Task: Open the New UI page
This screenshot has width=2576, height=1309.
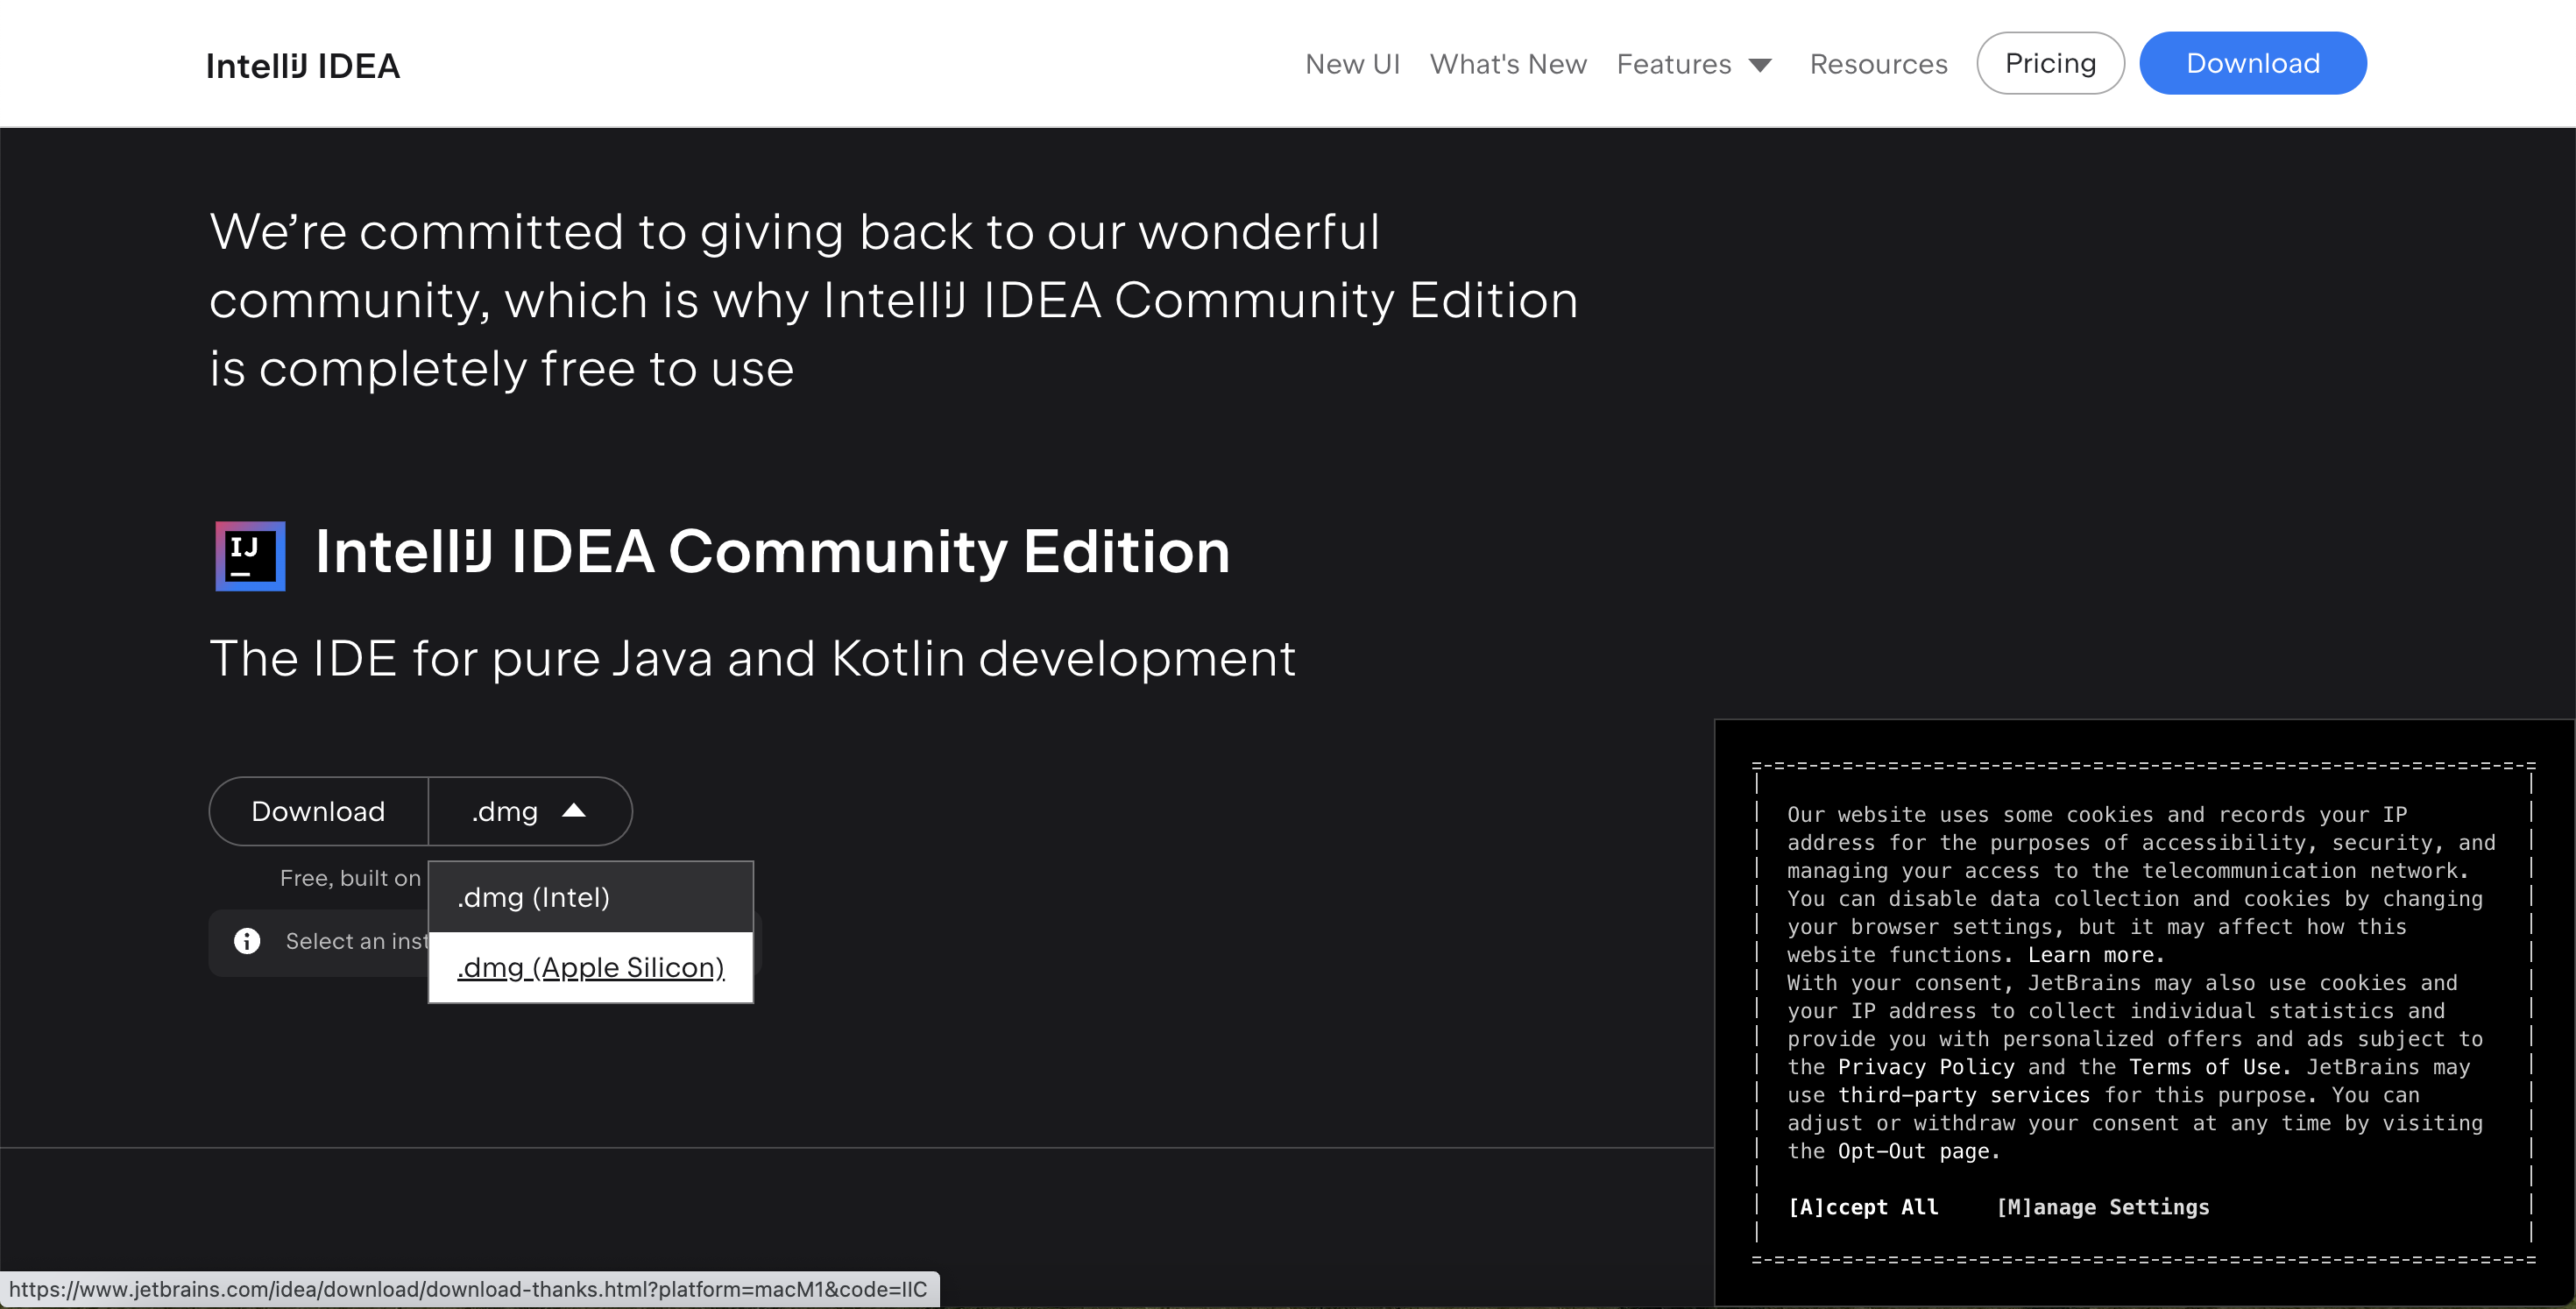Action: pyautogui.click(x=1352, y=64)
